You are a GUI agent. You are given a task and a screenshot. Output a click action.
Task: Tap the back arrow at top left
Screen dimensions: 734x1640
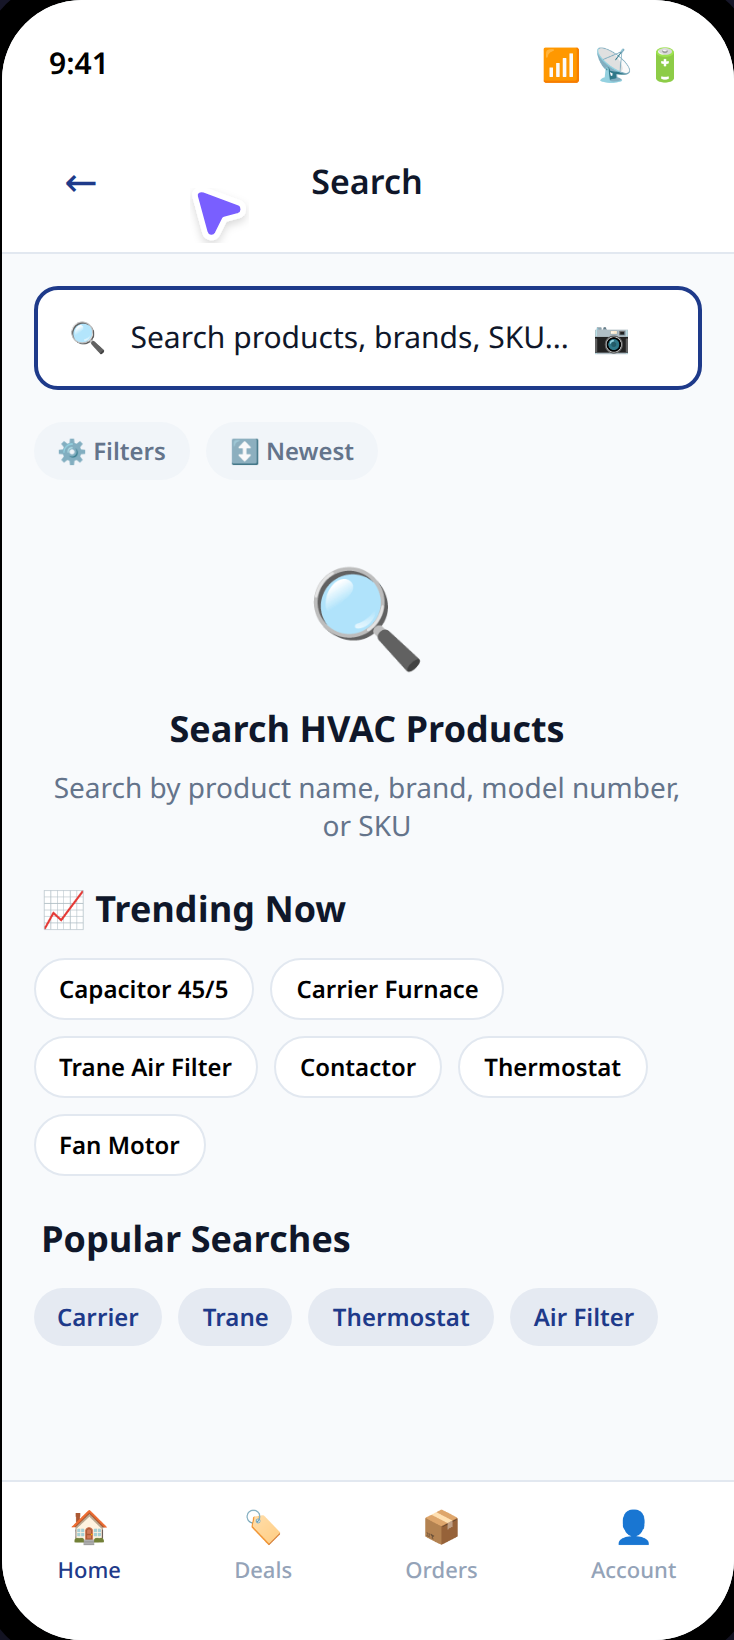click(80, 182)
